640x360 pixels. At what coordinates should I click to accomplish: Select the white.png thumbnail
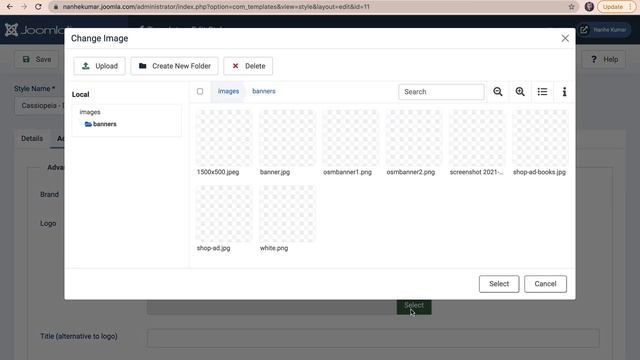(x=287, y=213)
